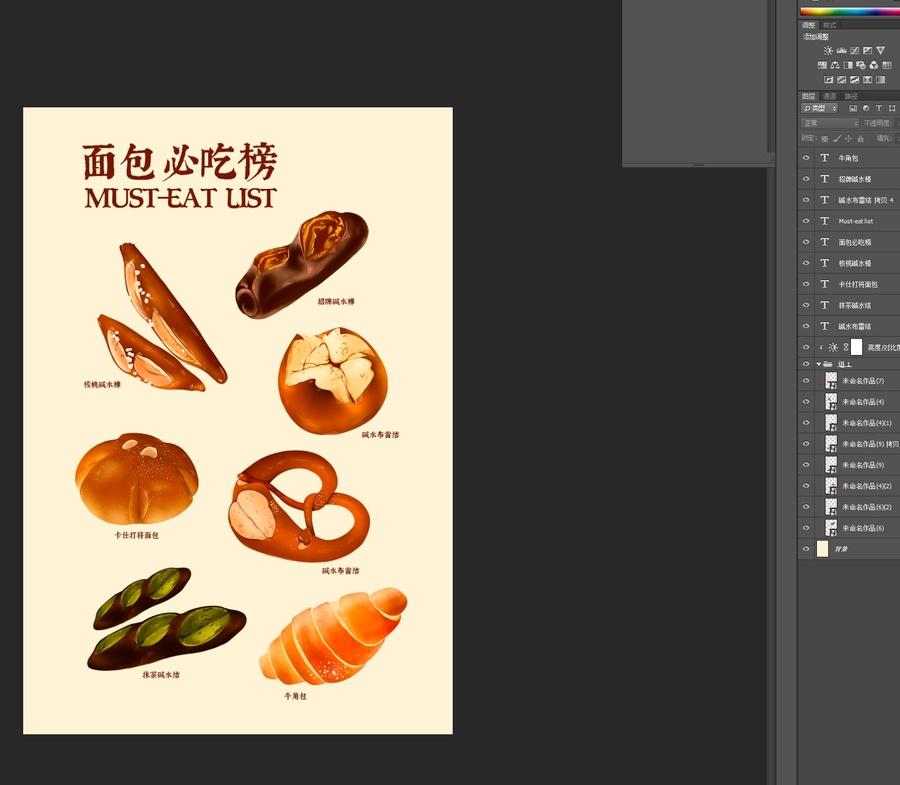Filter layers by text type (T icon)
This screenshot has width=900, height=785.
click(x=879, y=108)
